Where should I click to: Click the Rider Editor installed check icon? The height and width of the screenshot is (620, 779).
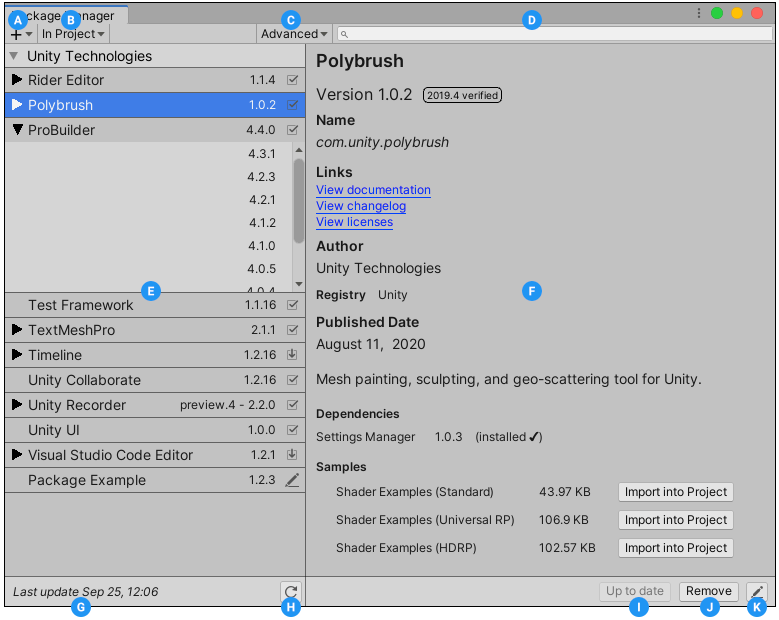[293, 79]
